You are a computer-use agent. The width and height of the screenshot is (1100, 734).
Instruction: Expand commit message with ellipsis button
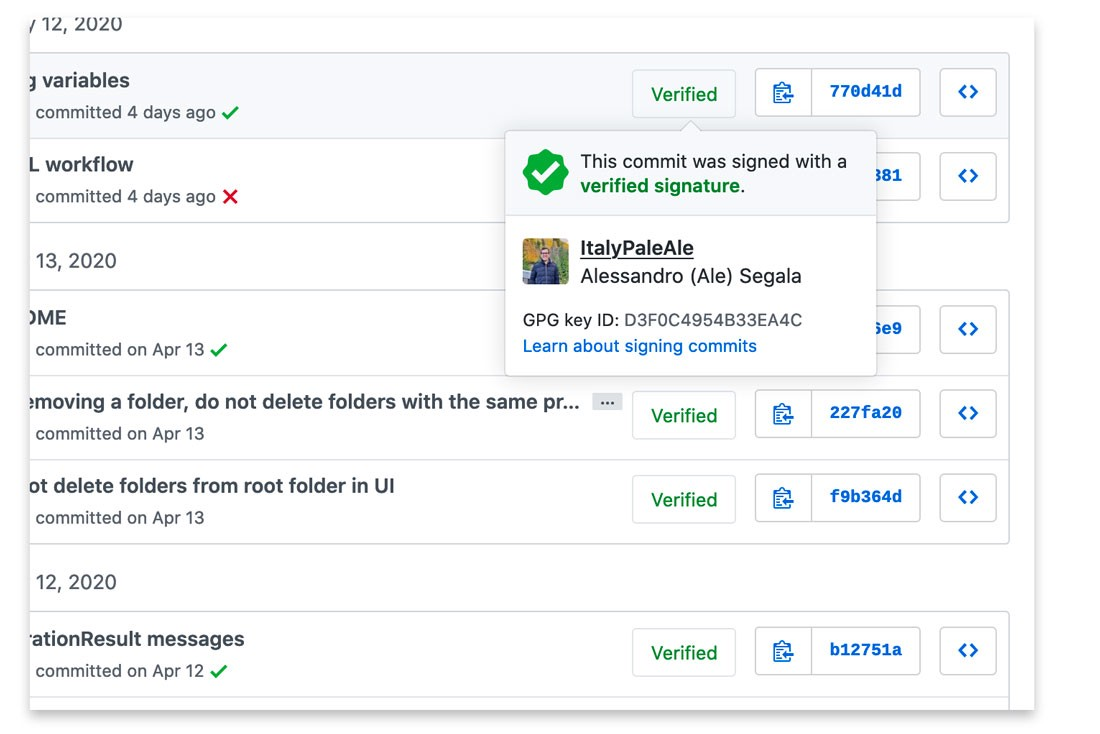coord(607,402)
